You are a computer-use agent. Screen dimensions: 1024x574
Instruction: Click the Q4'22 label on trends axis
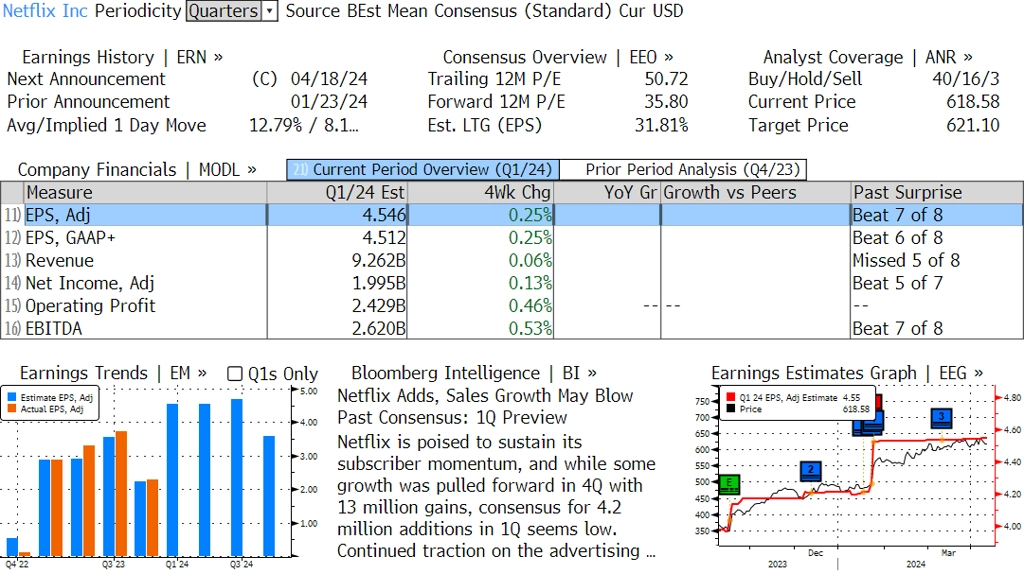pyautogui.click(x=17, y=564)
